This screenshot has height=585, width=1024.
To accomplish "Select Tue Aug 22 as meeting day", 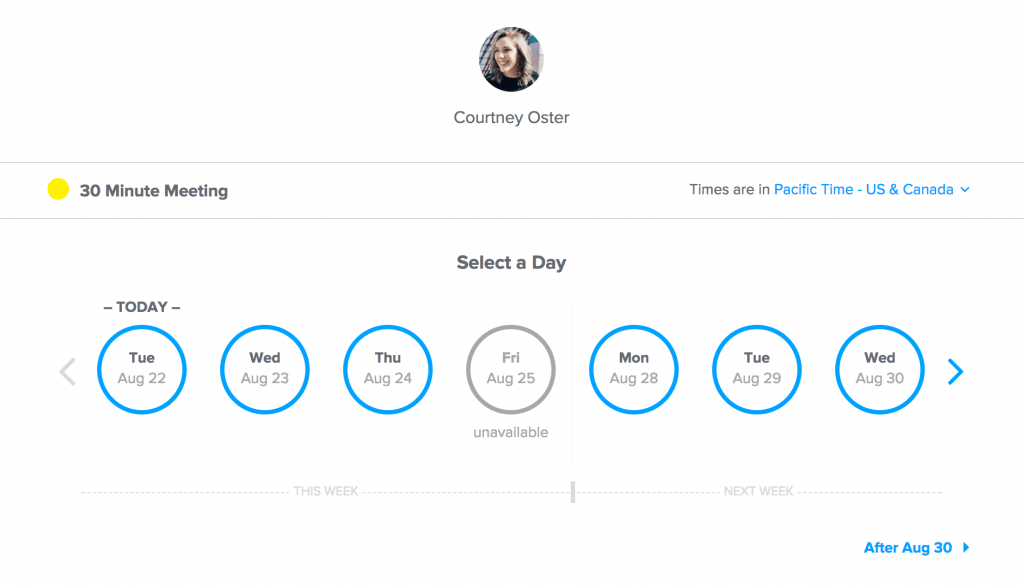I will pos(141,369).
